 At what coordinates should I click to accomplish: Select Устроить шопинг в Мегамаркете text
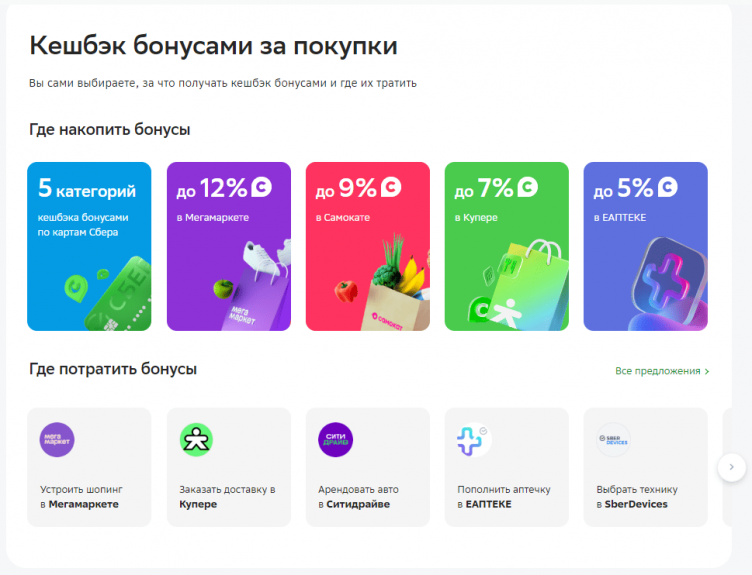click(x=82, y=497)
